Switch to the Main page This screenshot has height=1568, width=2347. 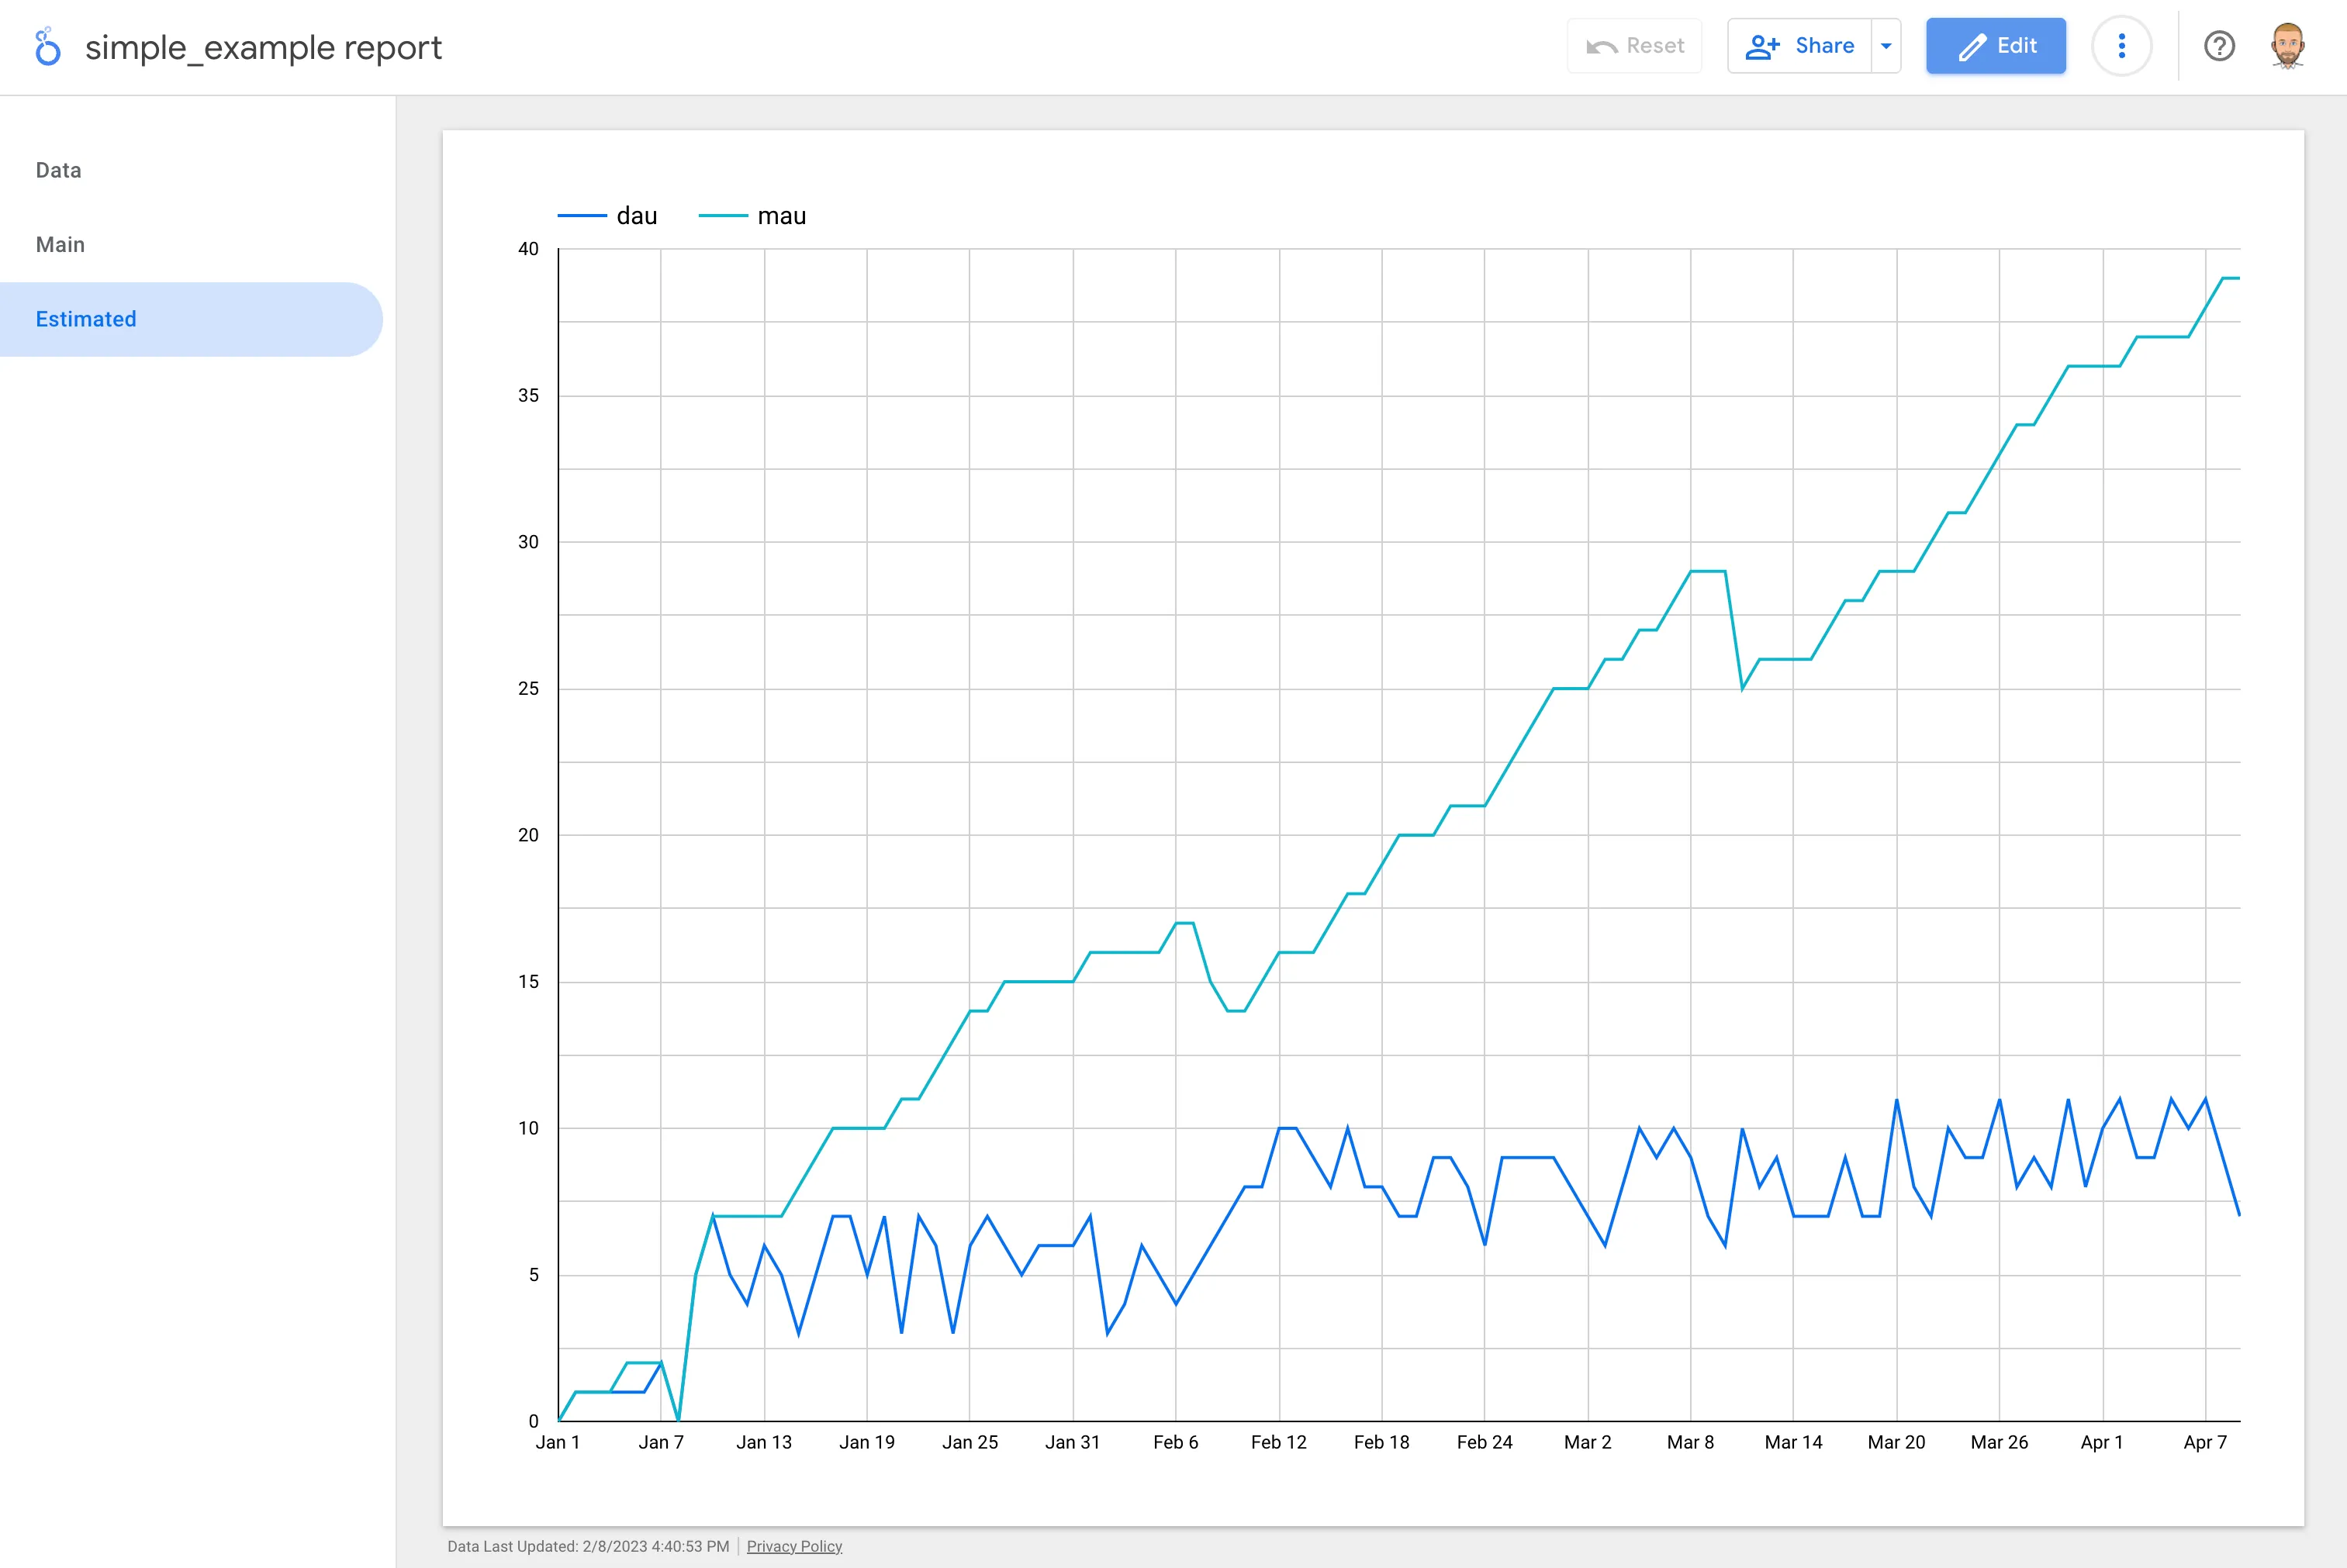(59, 243)
